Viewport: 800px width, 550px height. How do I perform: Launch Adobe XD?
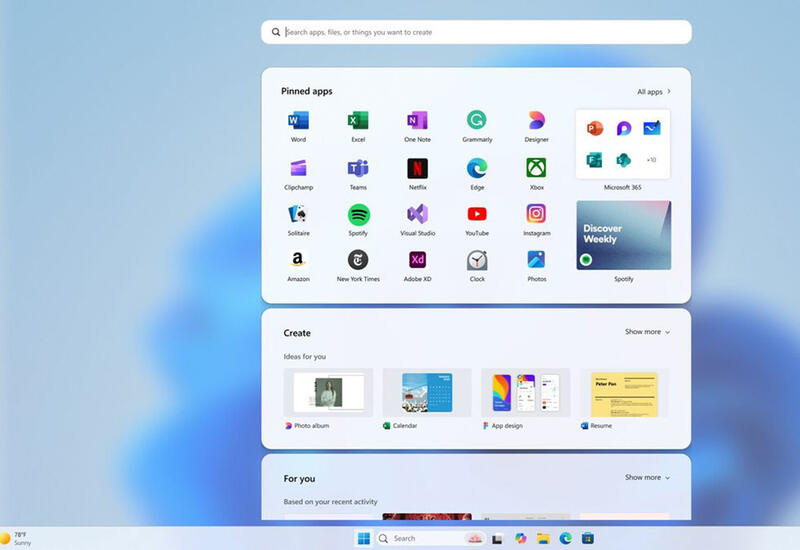tap(417, 260)
